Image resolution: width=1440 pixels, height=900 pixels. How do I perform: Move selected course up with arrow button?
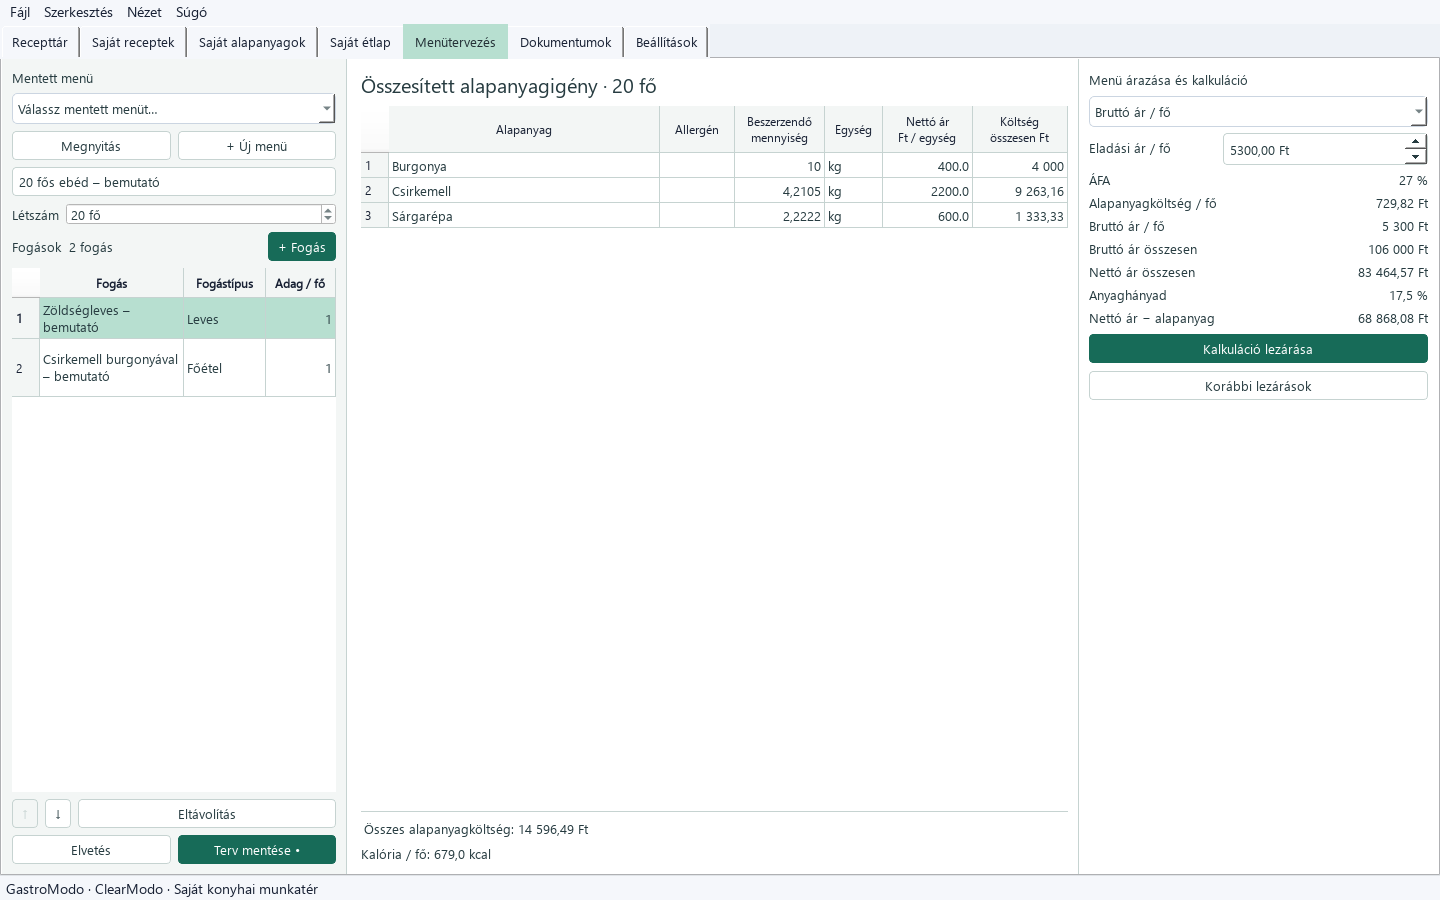(25, 814)
